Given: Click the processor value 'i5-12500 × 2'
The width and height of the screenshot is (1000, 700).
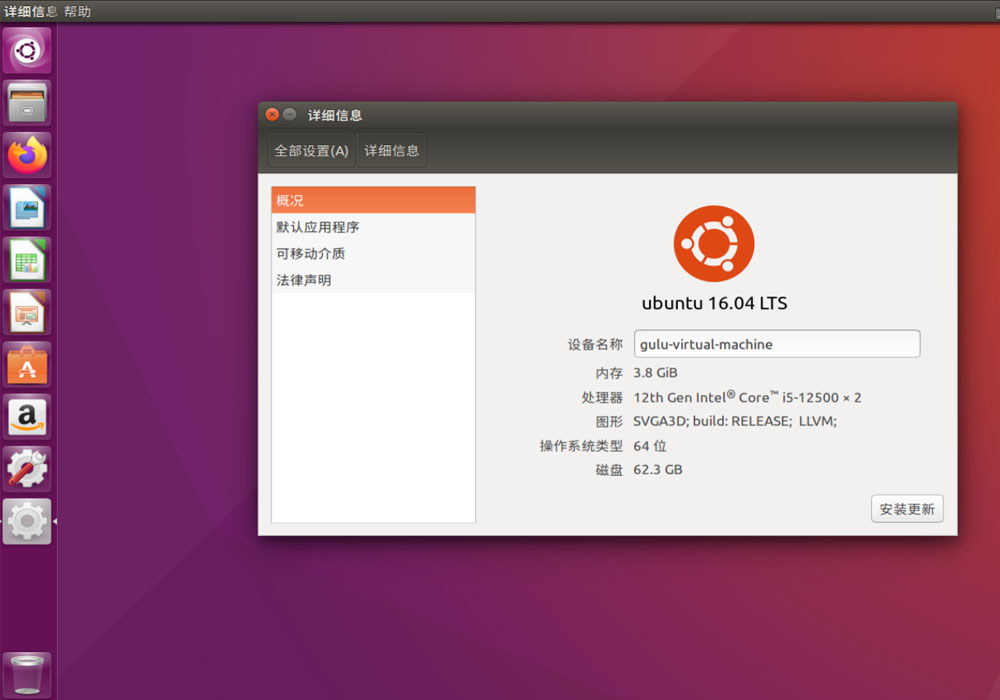Looking at the screenshot, I should click(x=821, y=398).
